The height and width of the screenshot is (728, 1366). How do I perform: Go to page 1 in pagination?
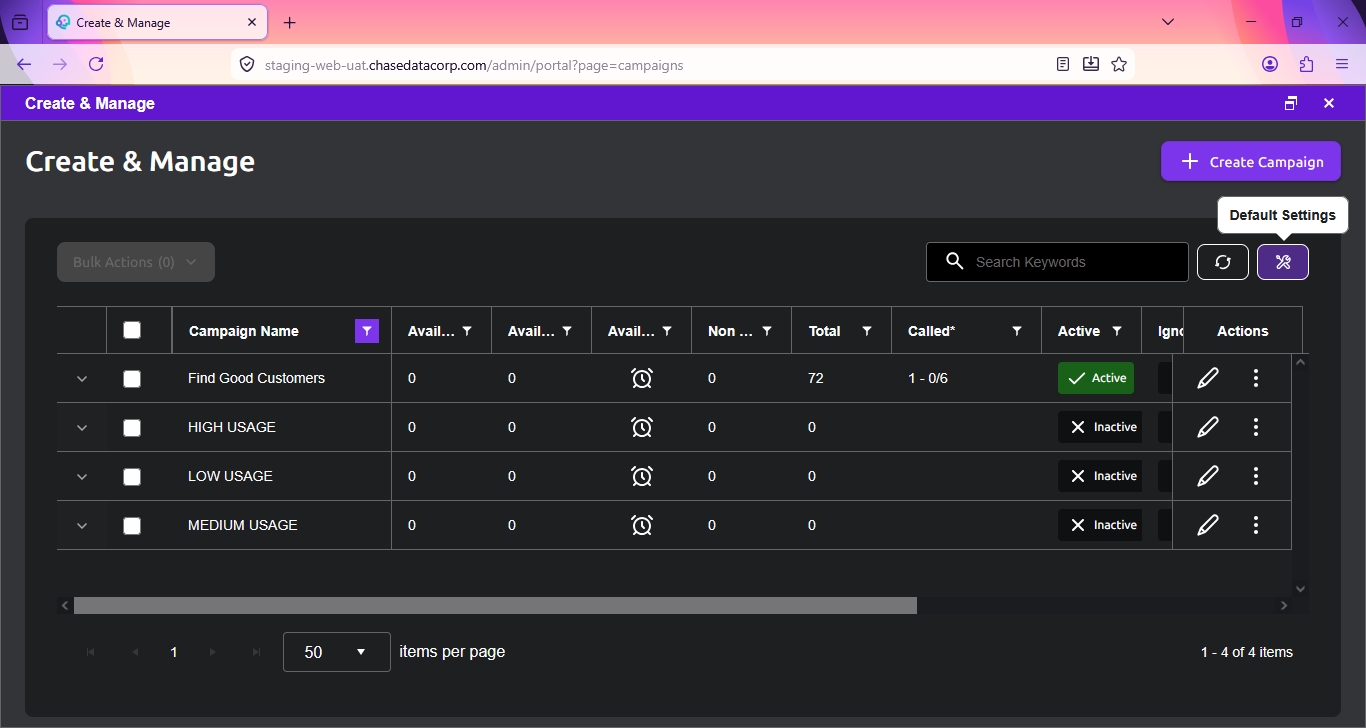[x=174, y=652]
